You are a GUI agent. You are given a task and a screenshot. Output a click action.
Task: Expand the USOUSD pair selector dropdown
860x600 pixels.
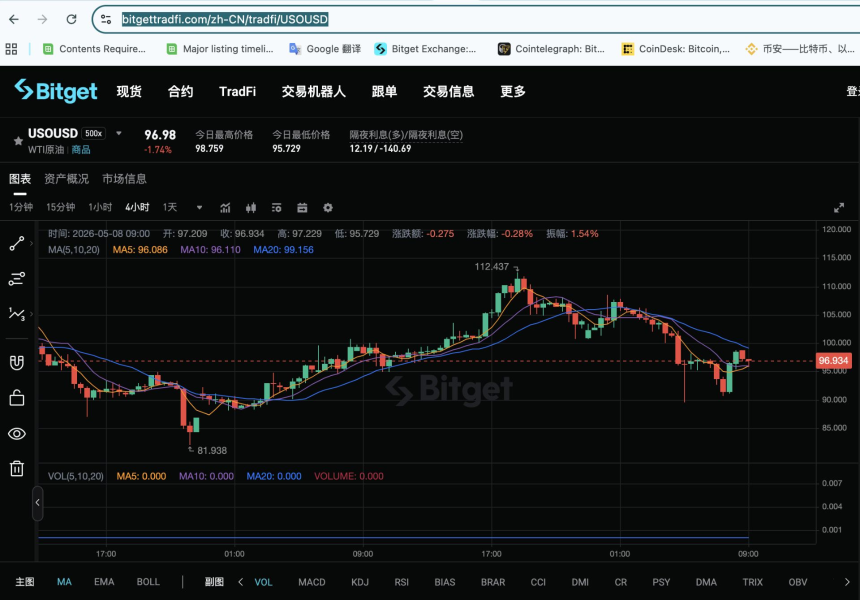click(x=119, y=133)
